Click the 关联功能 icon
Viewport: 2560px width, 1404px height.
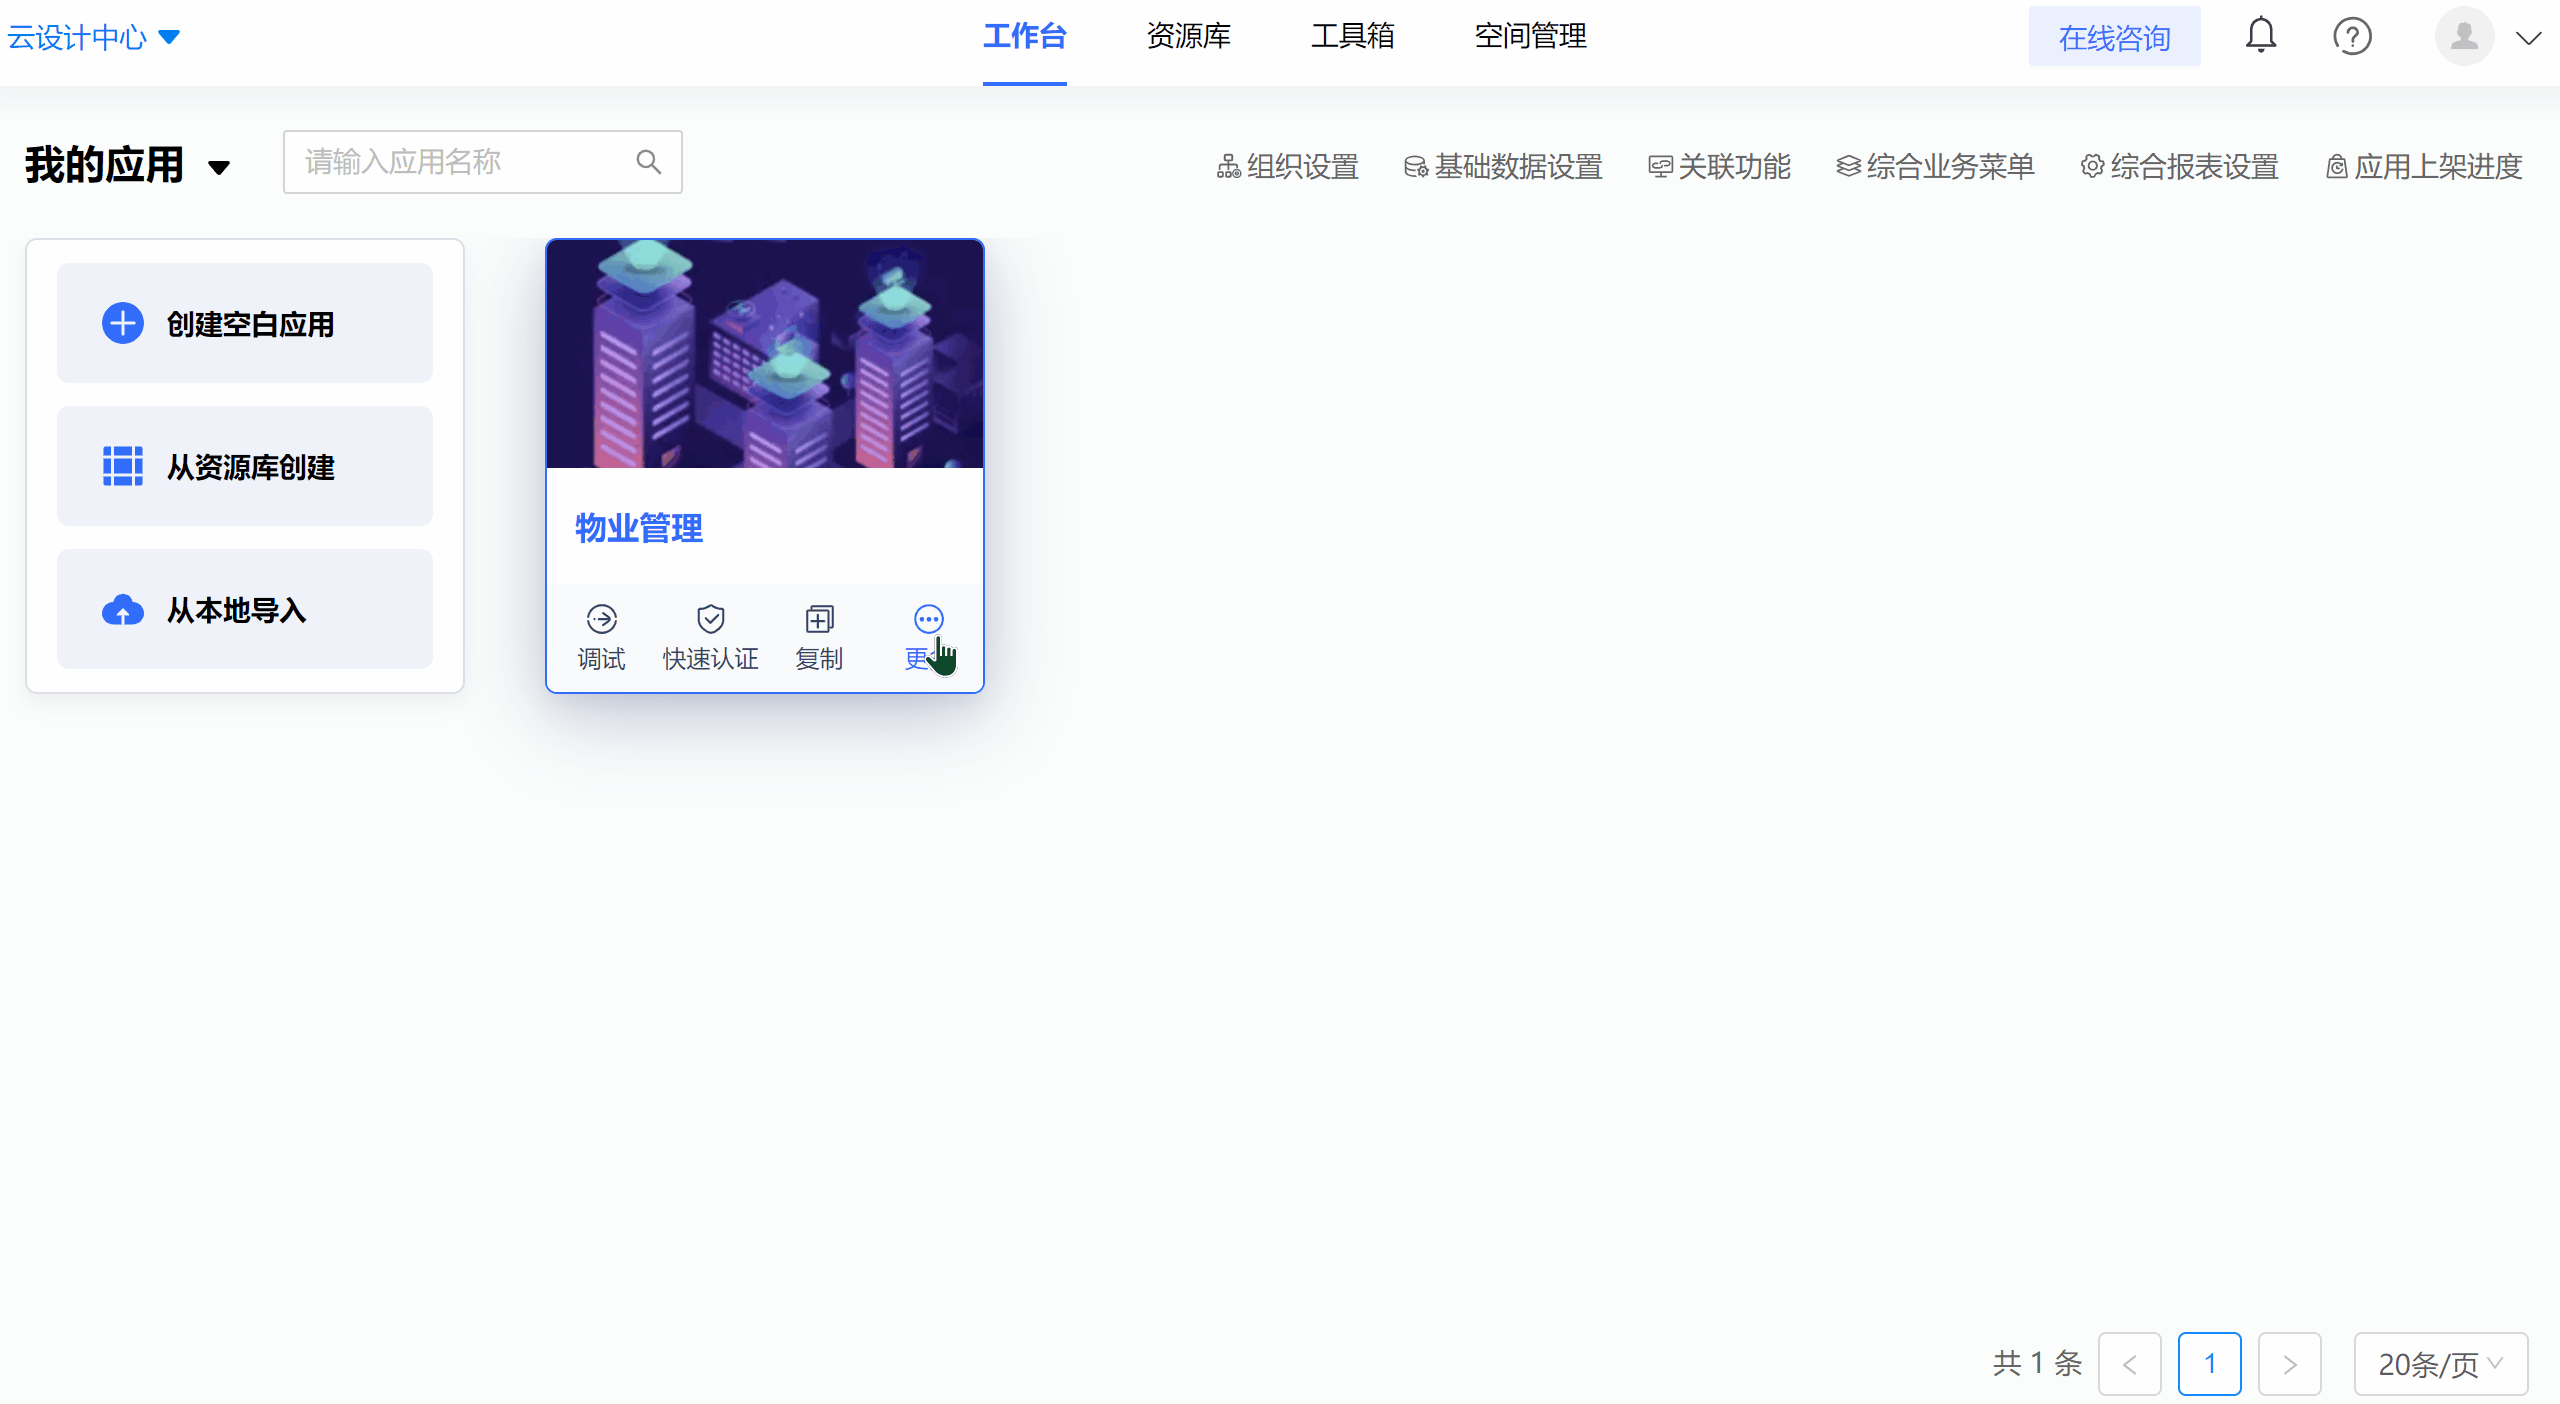(1660, 166)
